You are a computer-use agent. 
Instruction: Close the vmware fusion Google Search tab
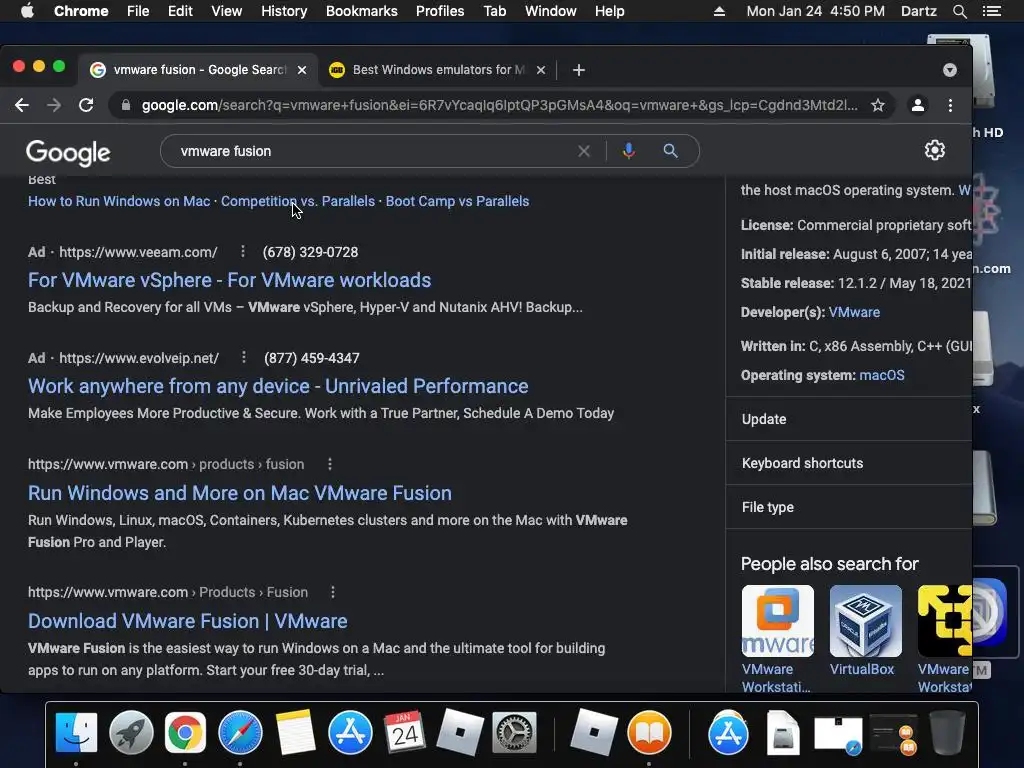pos(302,70)
